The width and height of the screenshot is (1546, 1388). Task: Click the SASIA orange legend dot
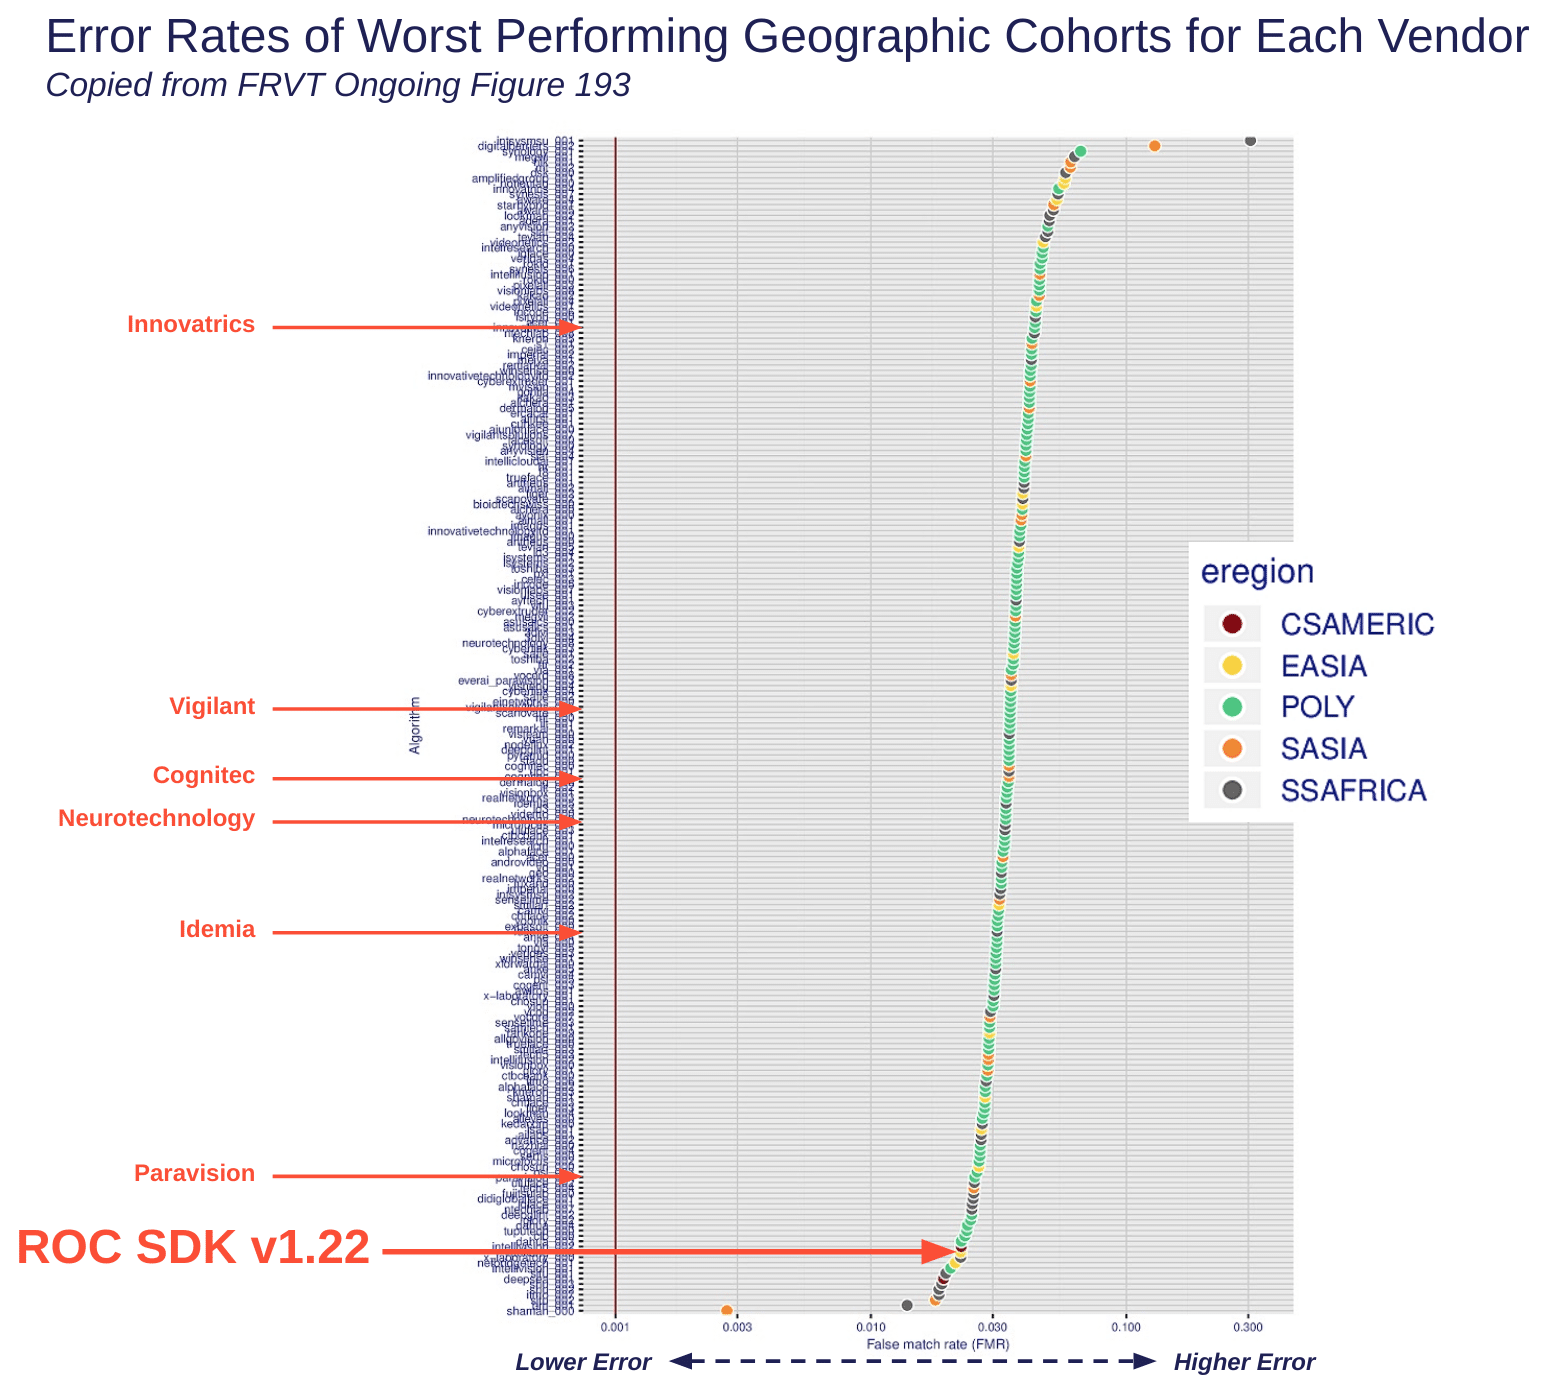pyautogui.click(x=1232, y=748)
